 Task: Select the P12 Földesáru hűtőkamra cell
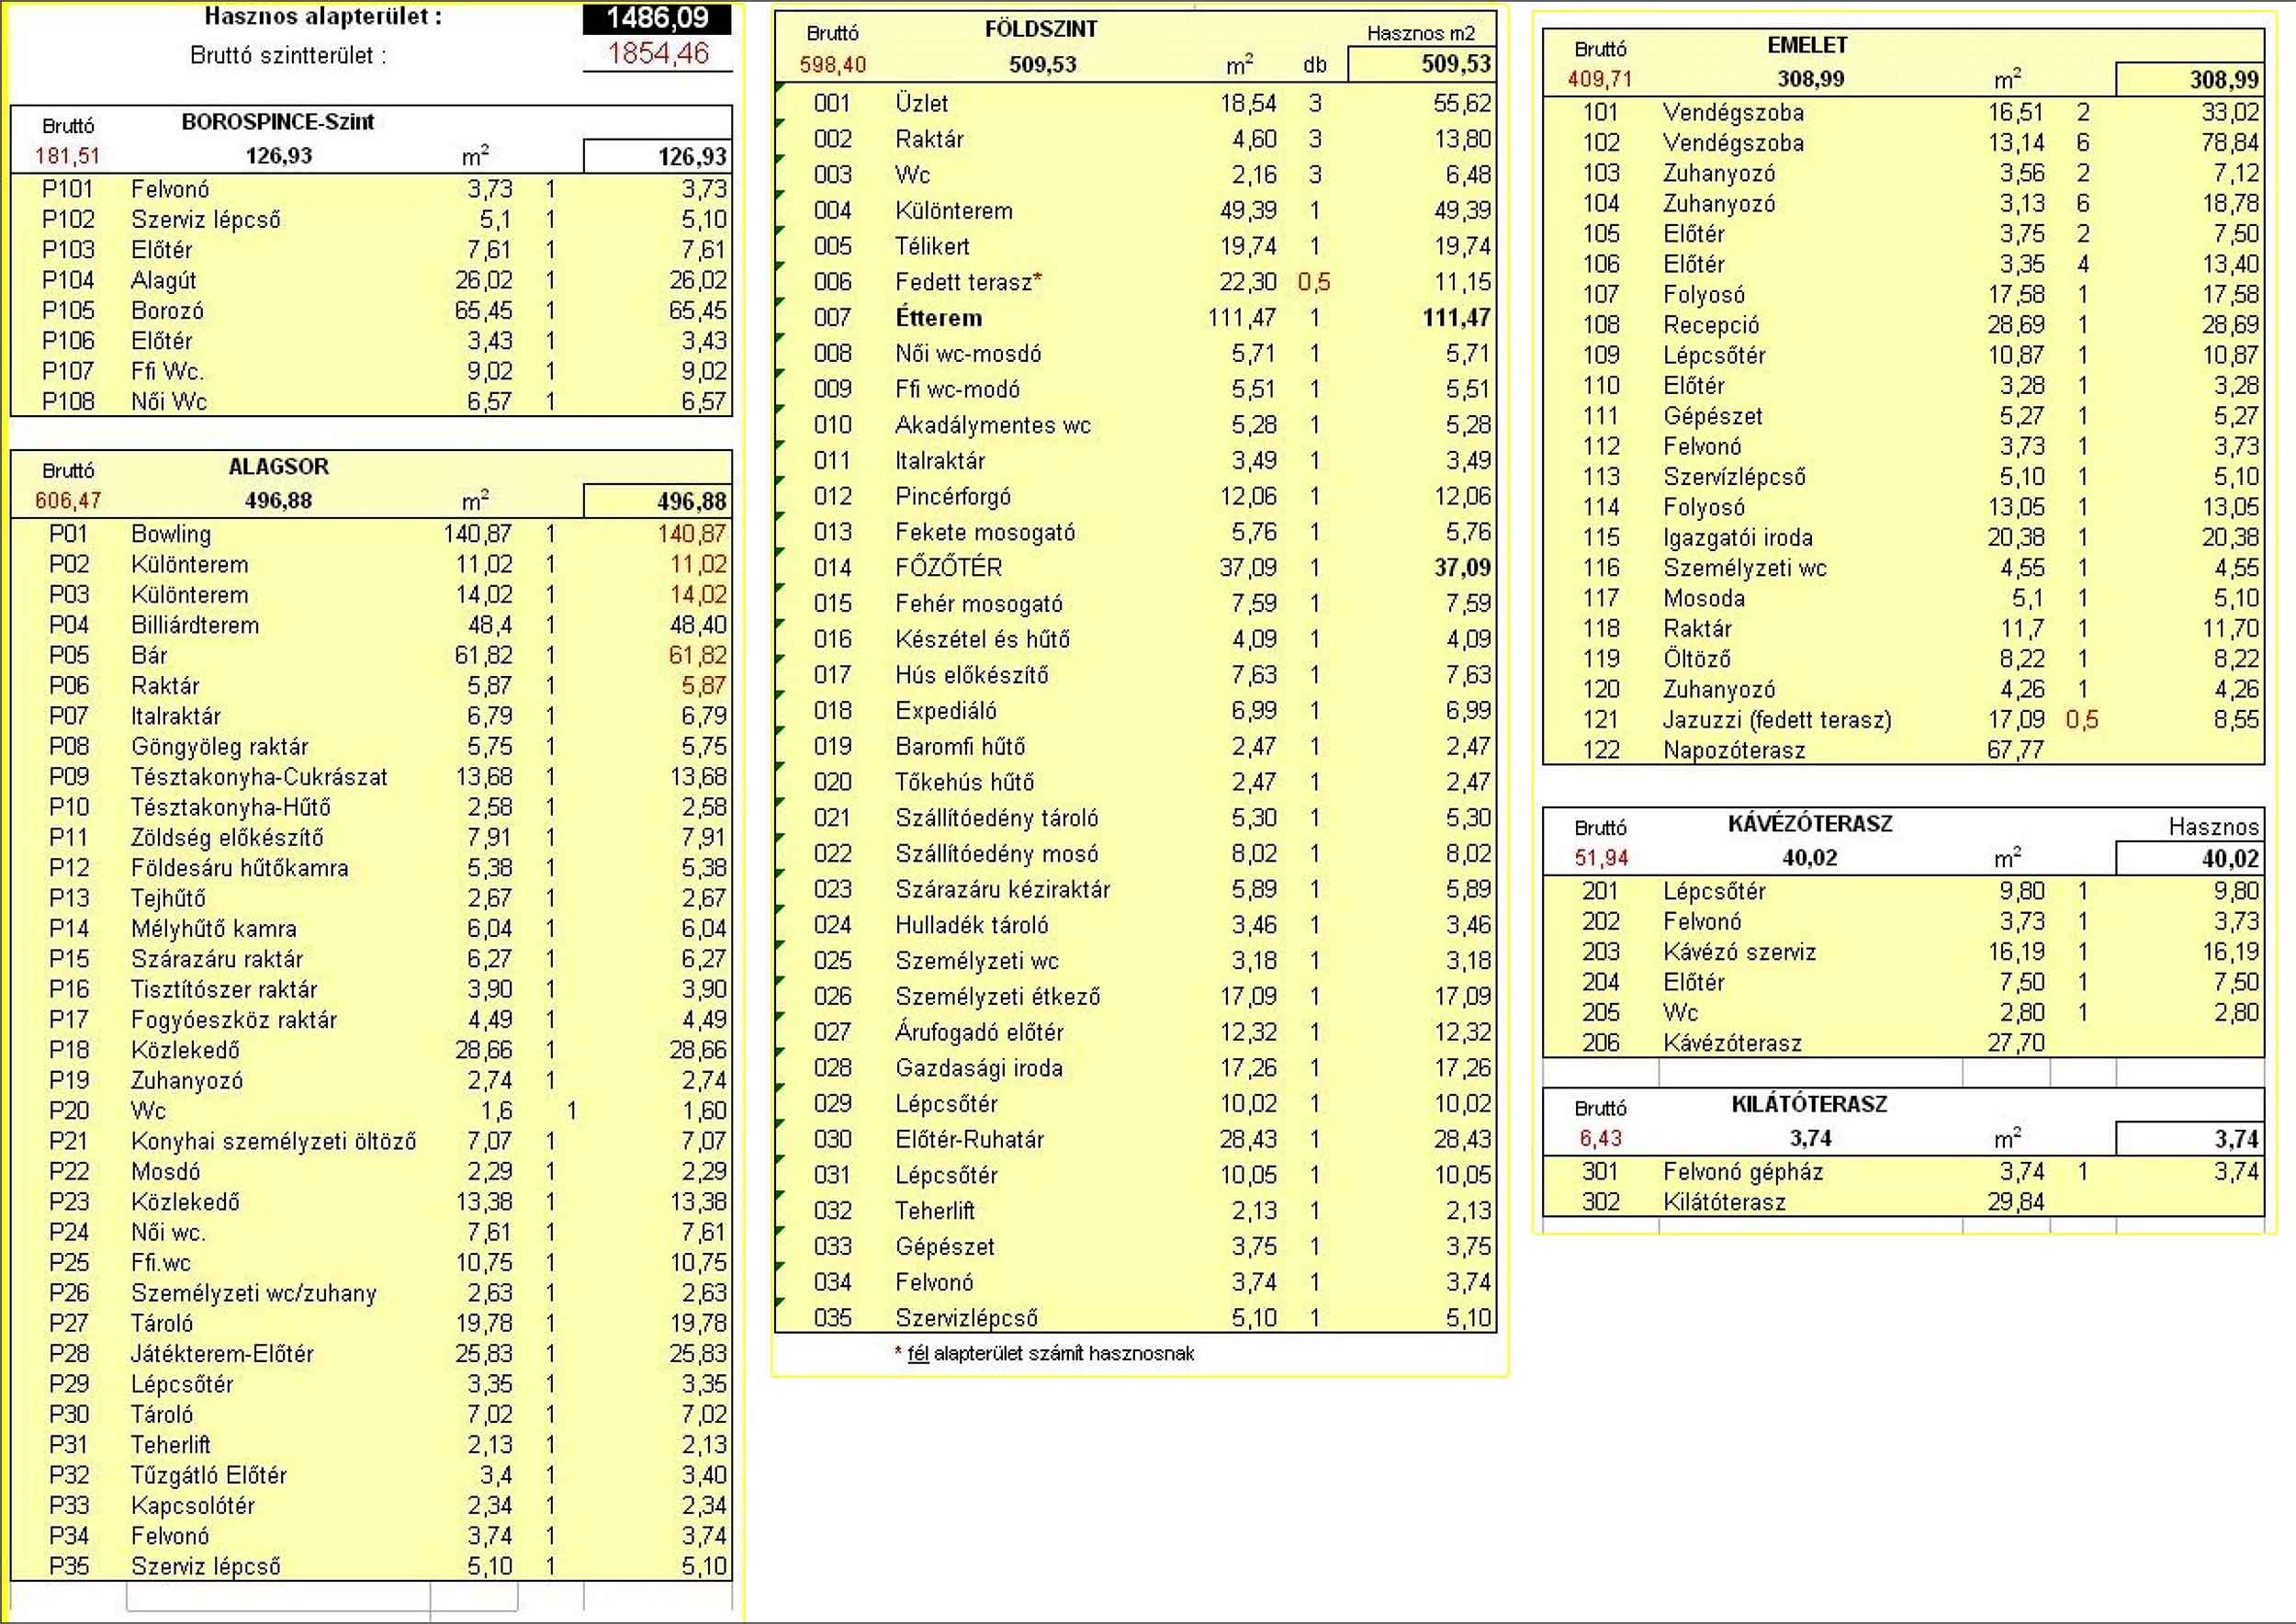tap(240, 868)
